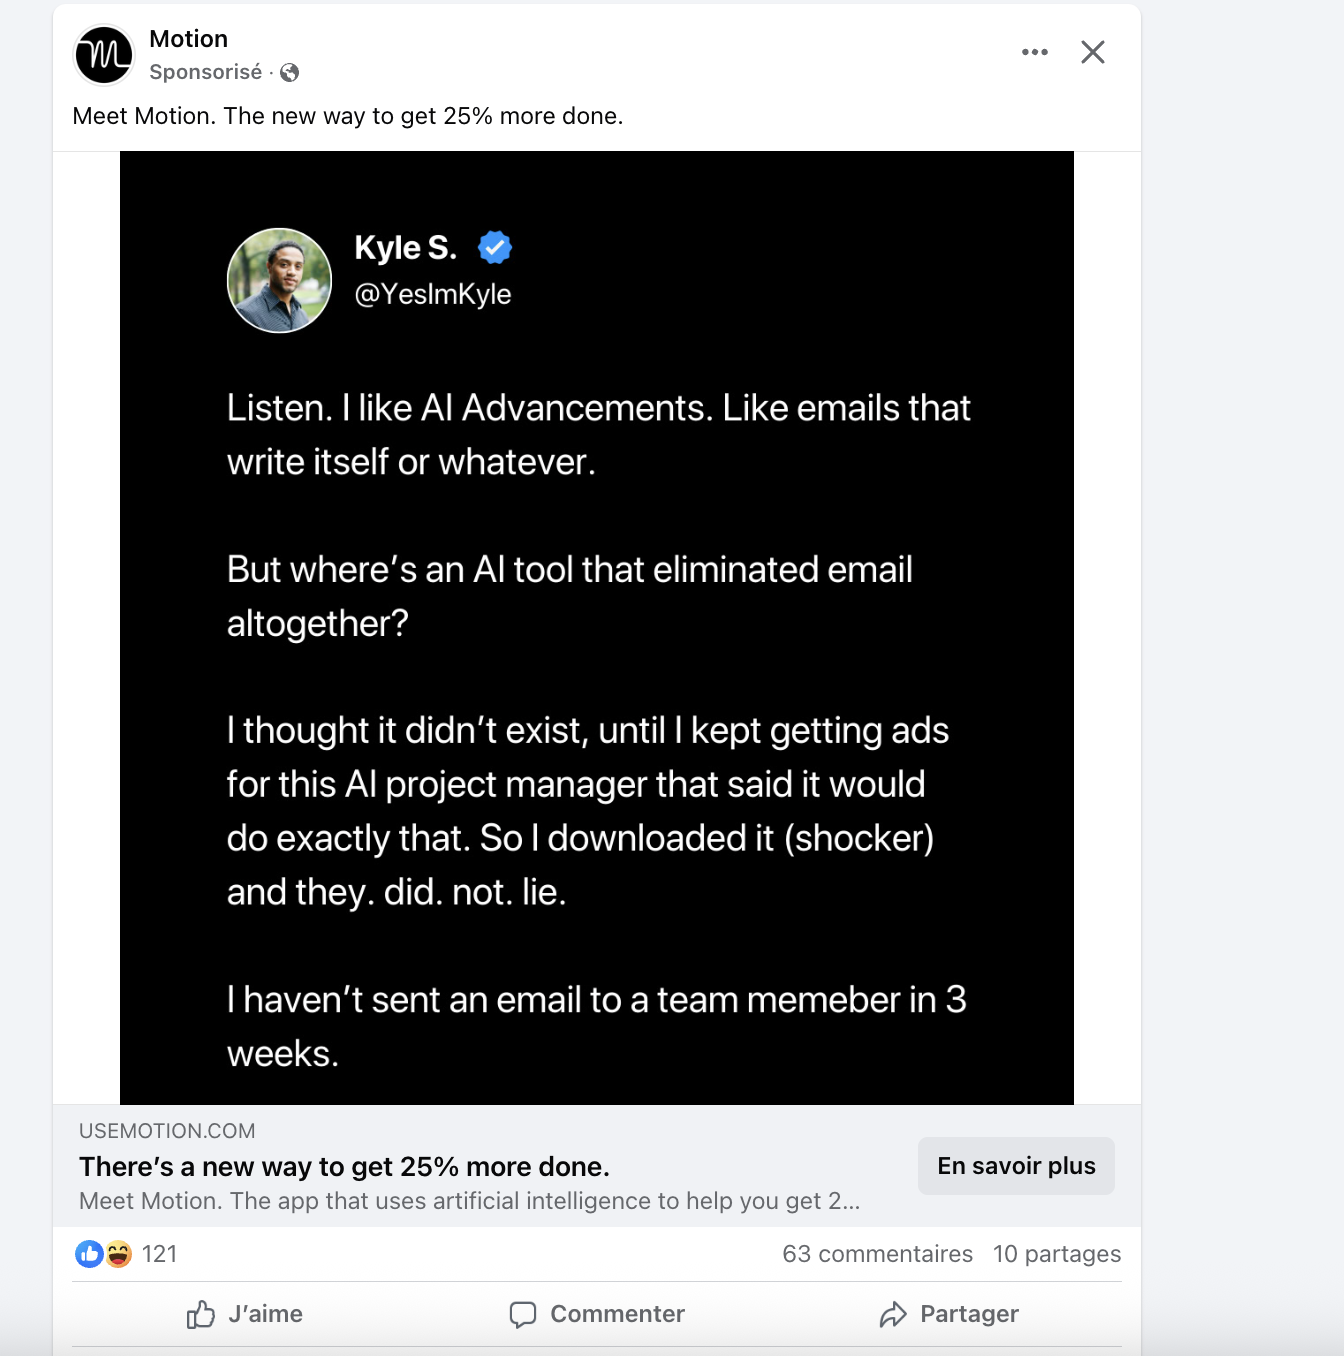Click the Haha laughing reaction emoji
Screen dimensions: 1344x1356
[x=119, y=1254]
